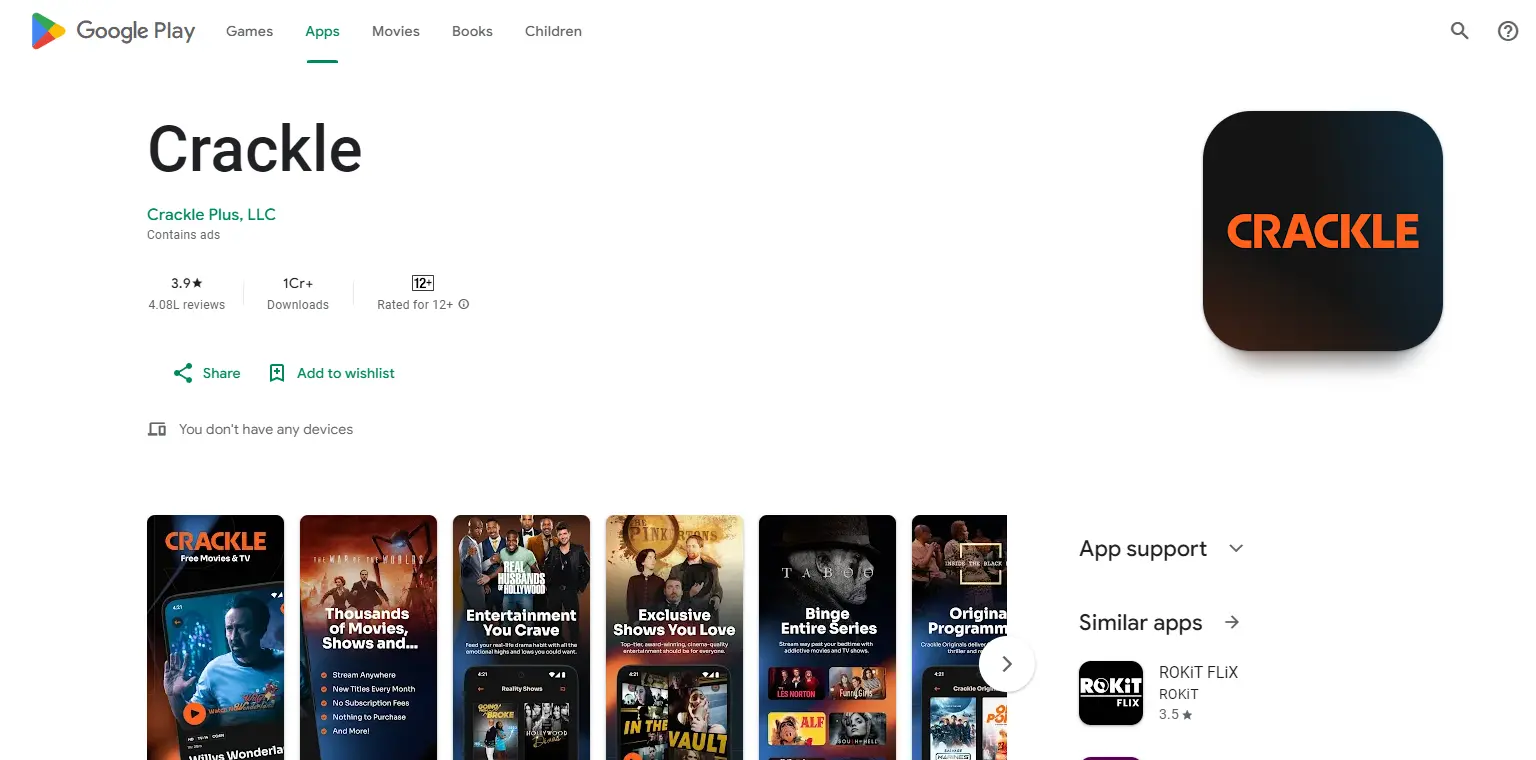Click the 3.9 star rating value

187,283
